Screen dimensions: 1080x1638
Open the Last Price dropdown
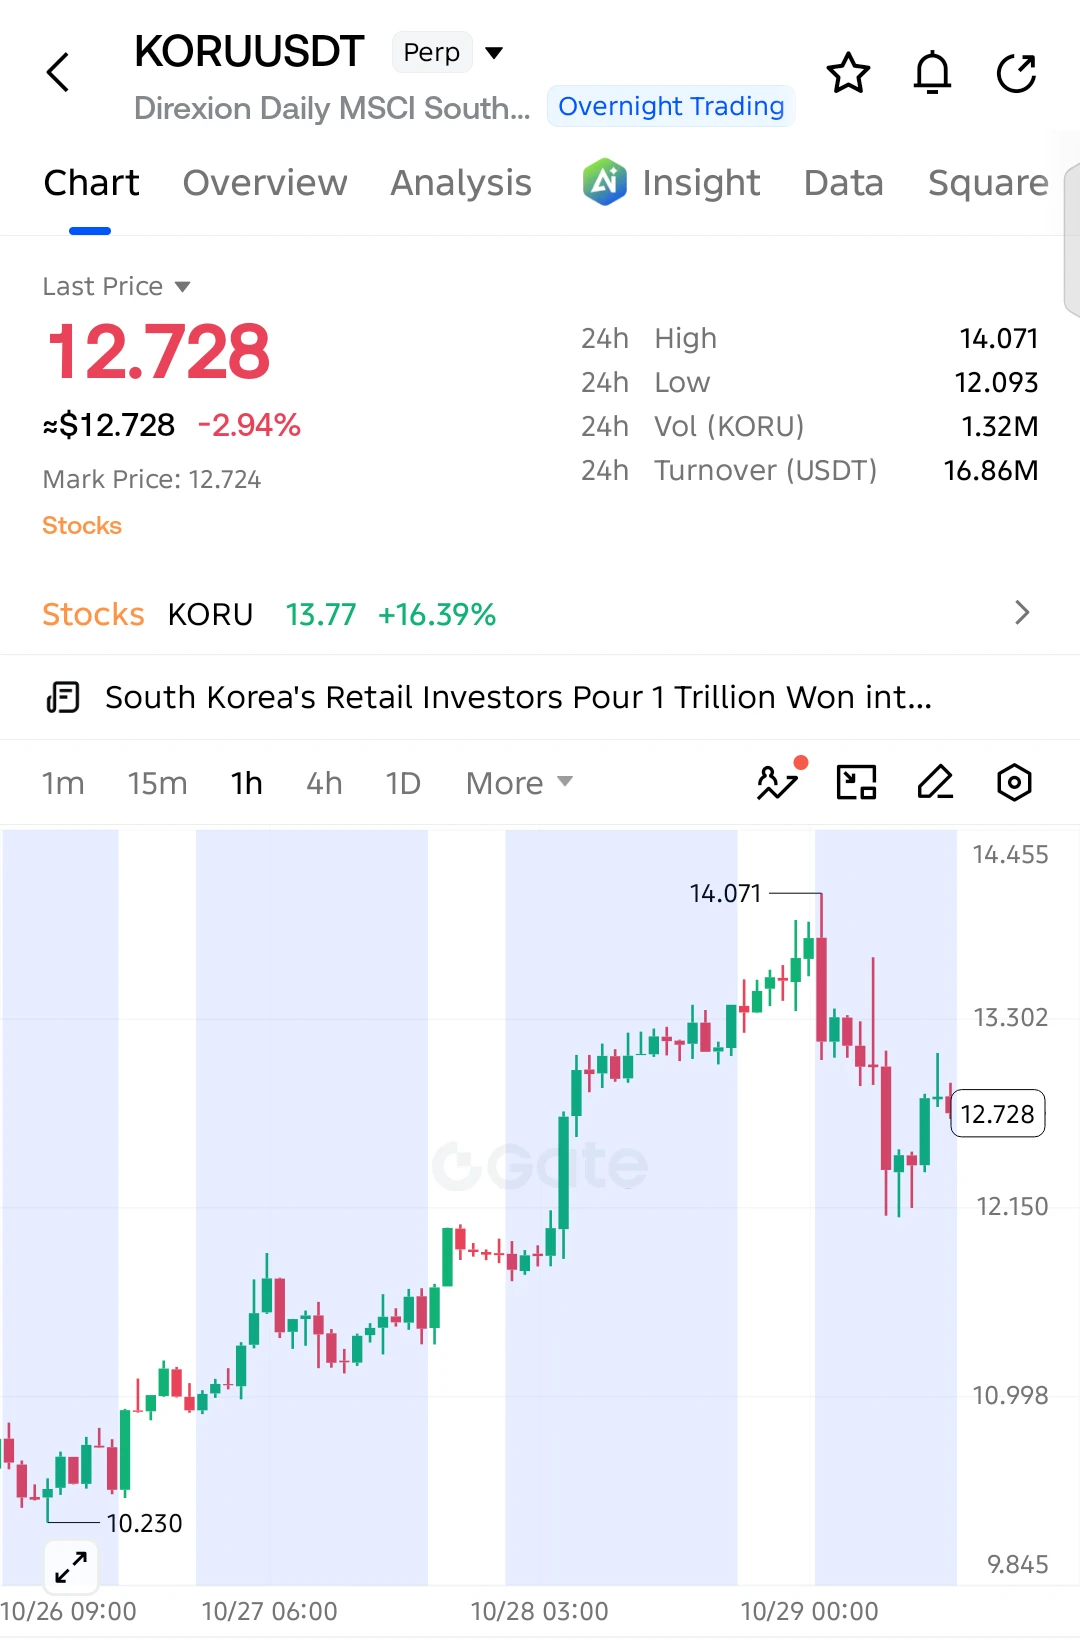[116, 287]
